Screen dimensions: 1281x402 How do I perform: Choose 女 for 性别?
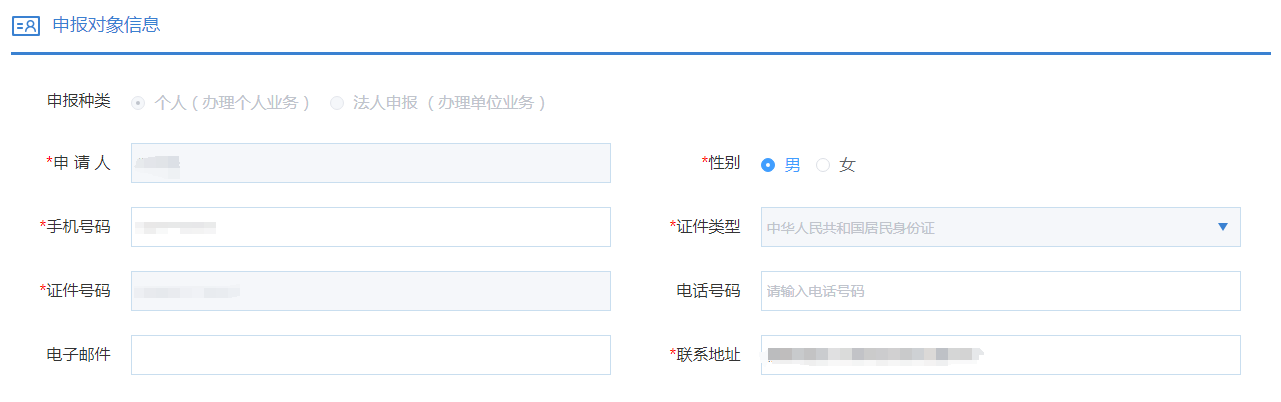823,165
